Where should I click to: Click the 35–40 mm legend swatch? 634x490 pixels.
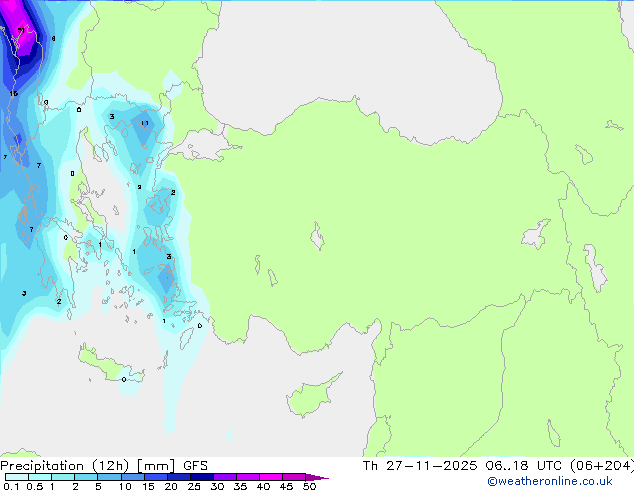pyautogui.click(x=247, y=477)
